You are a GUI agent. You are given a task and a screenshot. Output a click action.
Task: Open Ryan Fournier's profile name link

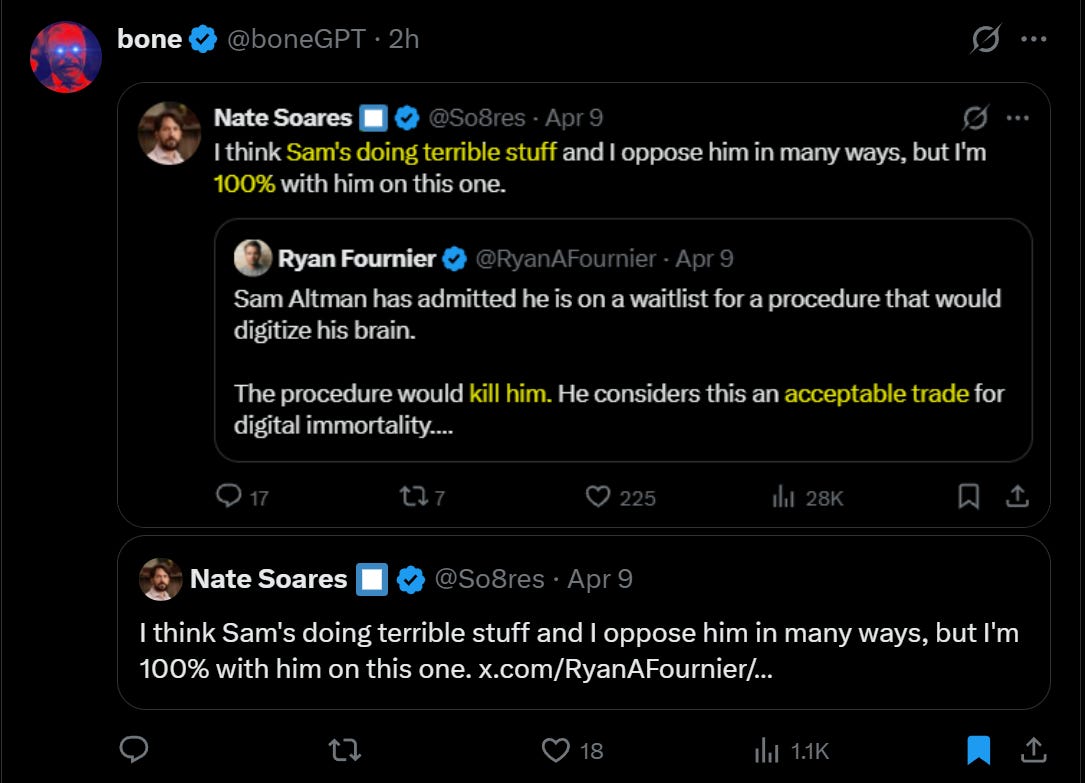(x=356, y=259)
